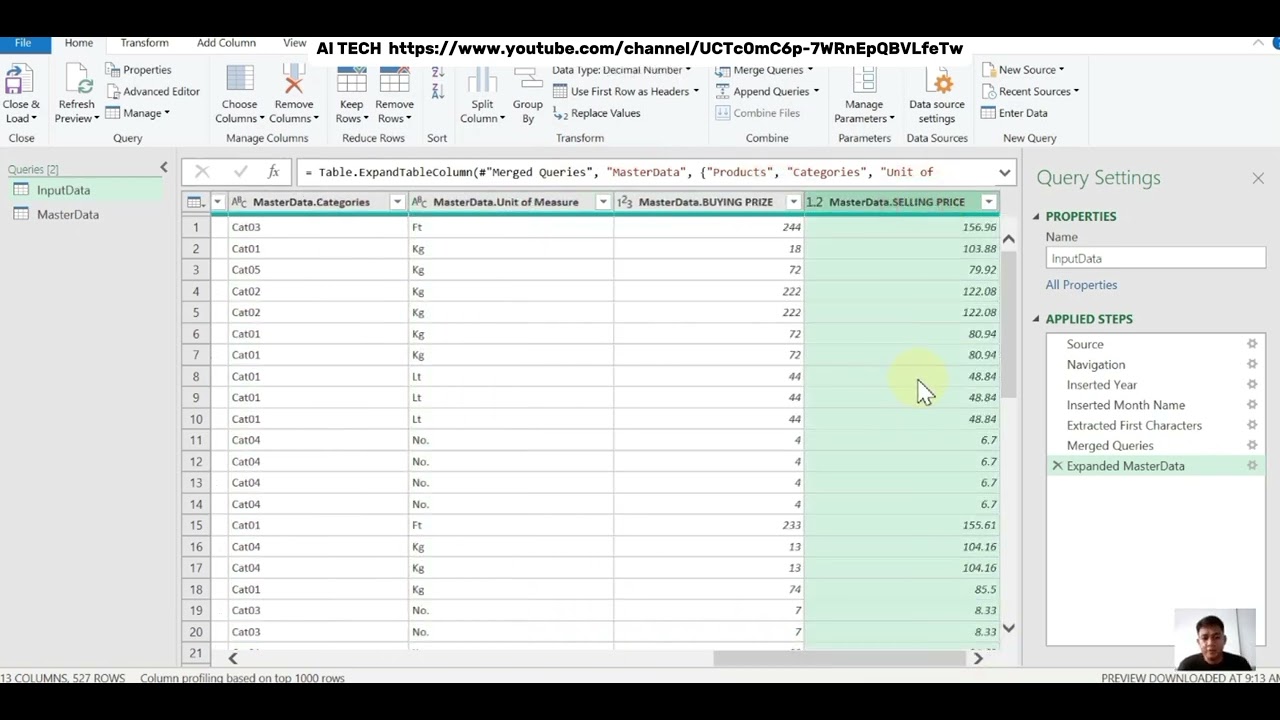Select MasterData.SELLING PRICE column header
Viewport: 1280px width, 720px height.
click(896, 202)
